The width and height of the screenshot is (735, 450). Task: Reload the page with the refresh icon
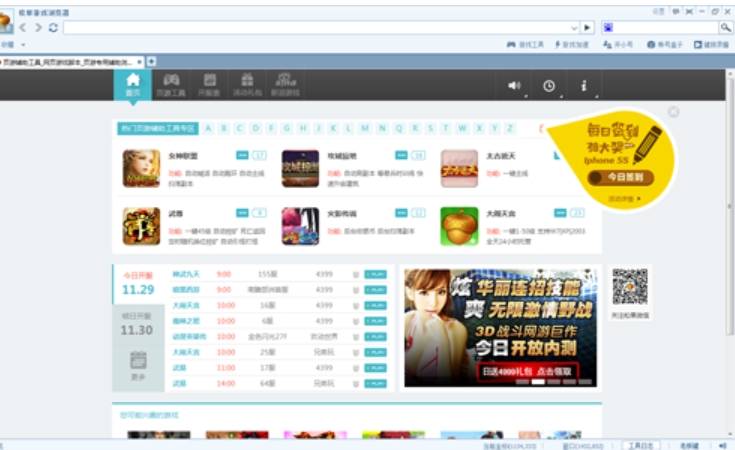pyautogui.click(x=53, y=28)
